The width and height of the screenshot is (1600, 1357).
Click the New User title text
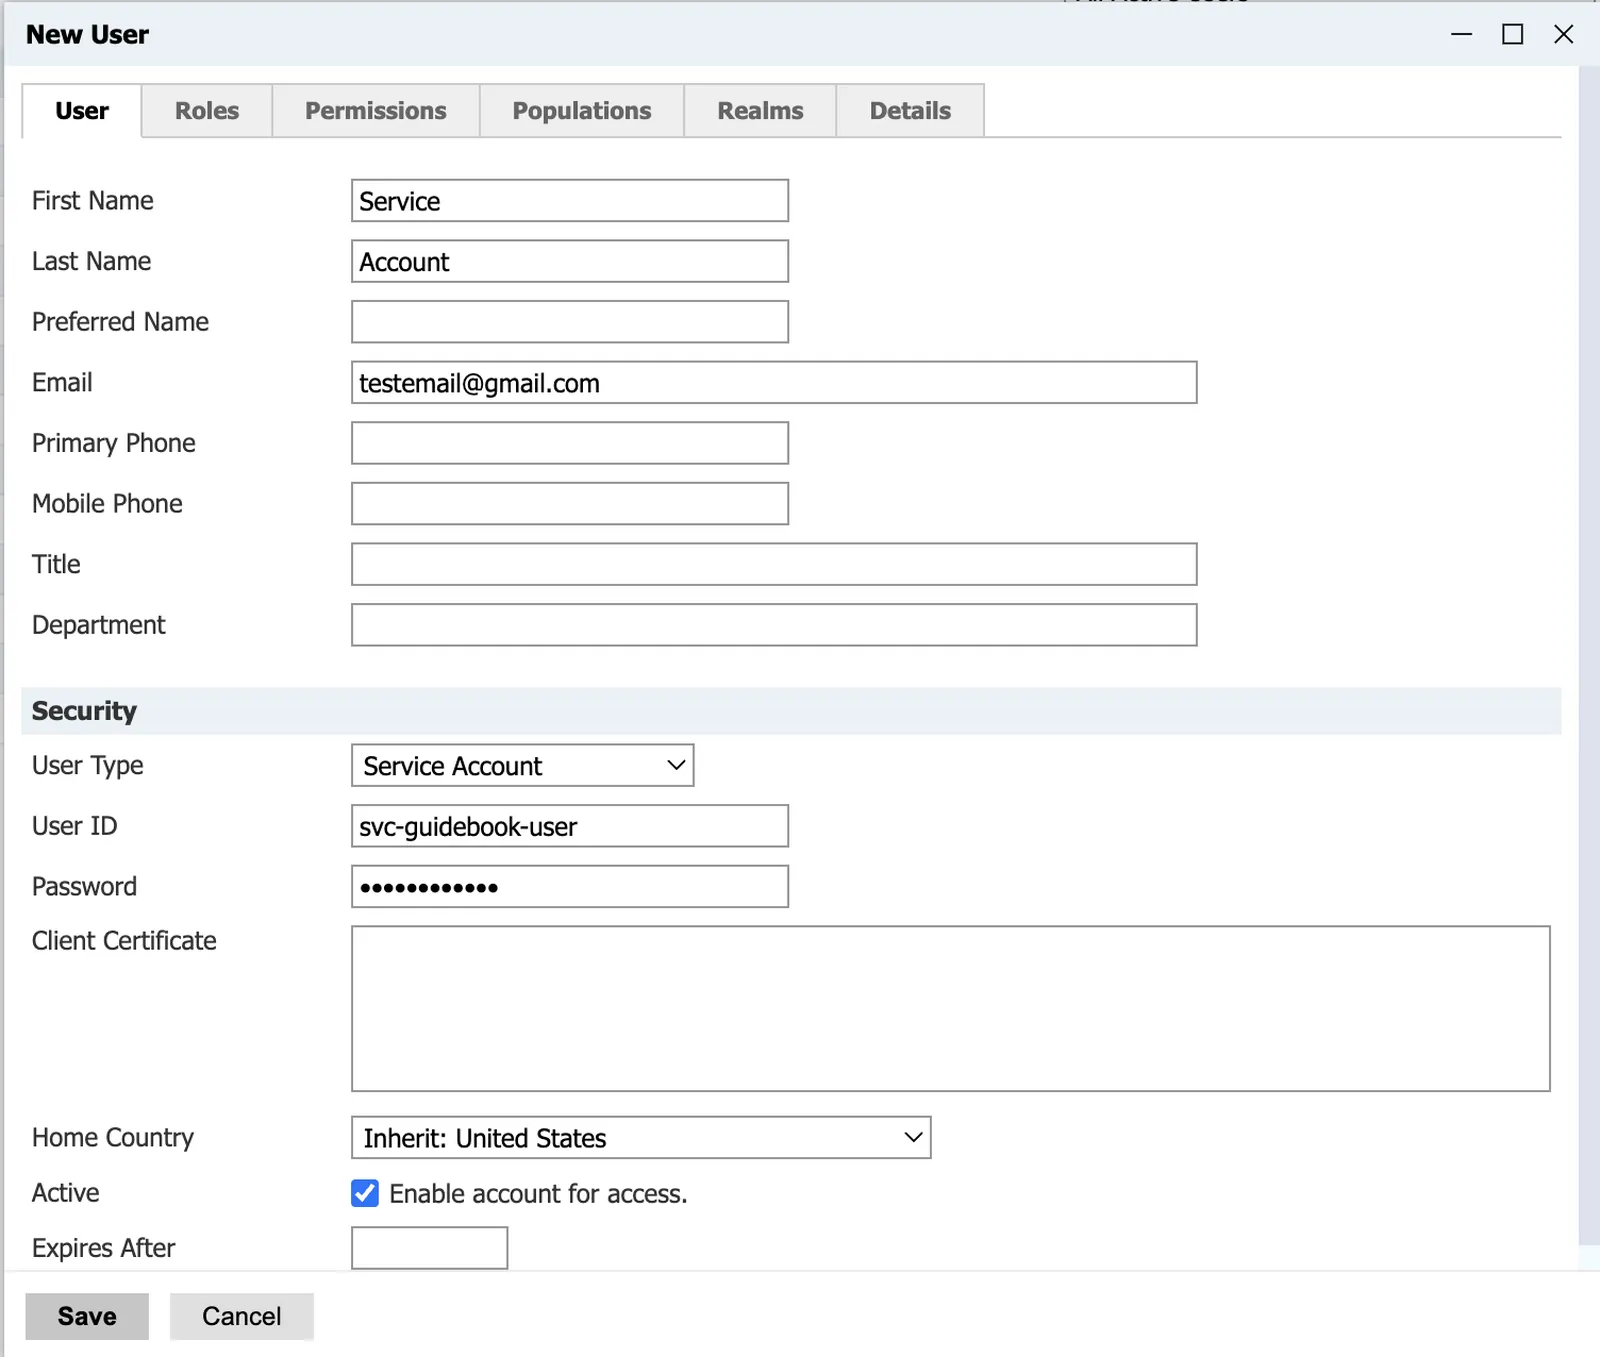pos(88,35)
